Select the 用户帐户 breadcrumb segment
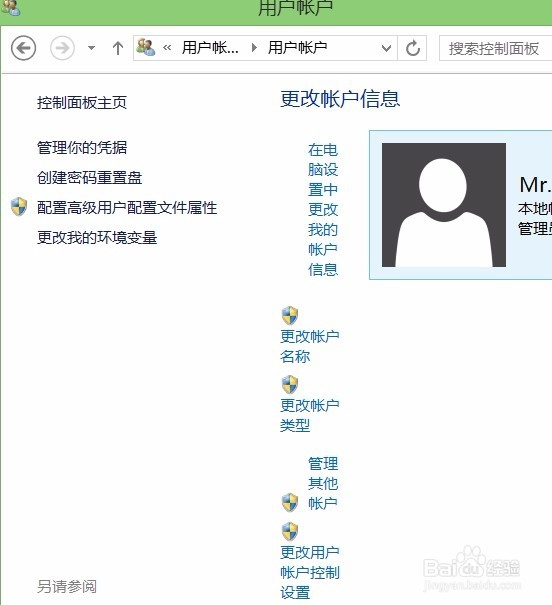 [297, 48]
